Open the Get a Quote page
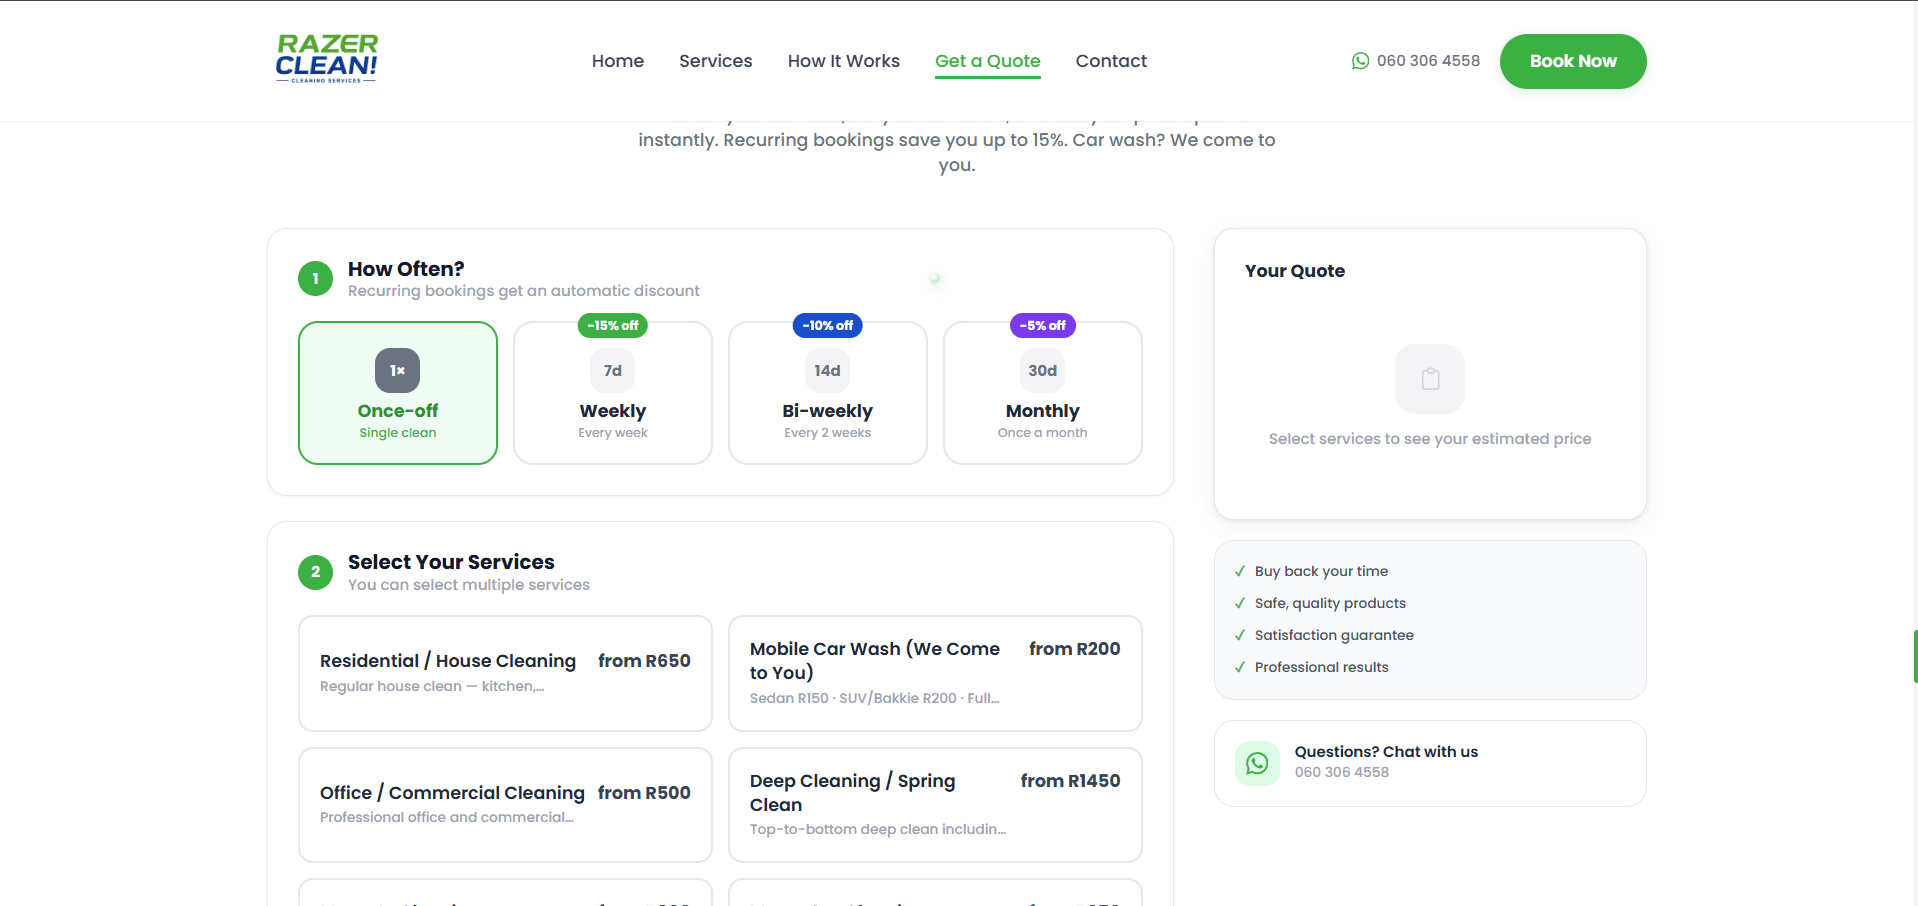Screen dimensions: 1918x906 (988, 61)
